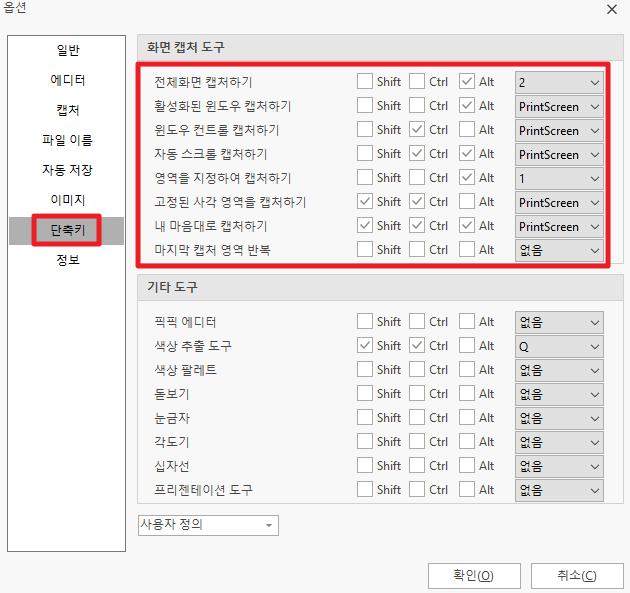Select 파일 이름 in sidebar
Image resolution: width=630 pixels, height=593 pixels.
[68, 140]
